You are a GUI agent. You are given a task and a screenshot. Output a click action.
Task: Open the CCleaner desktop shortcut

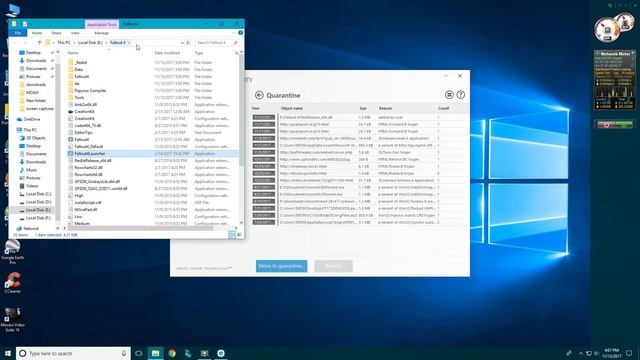[13, 283]
